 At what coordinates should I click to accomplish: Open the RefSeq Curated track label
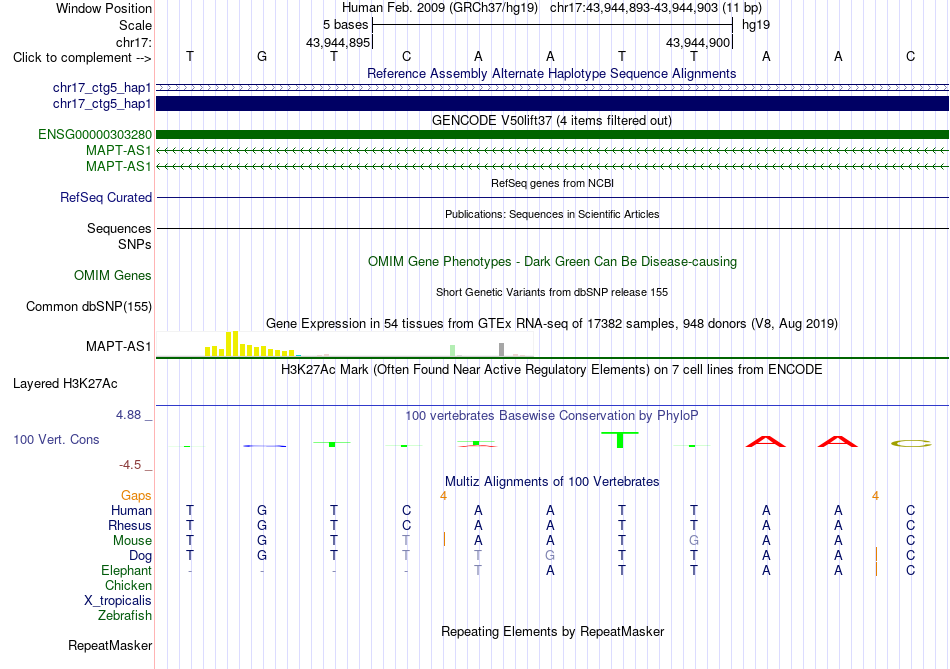point(106,198)
